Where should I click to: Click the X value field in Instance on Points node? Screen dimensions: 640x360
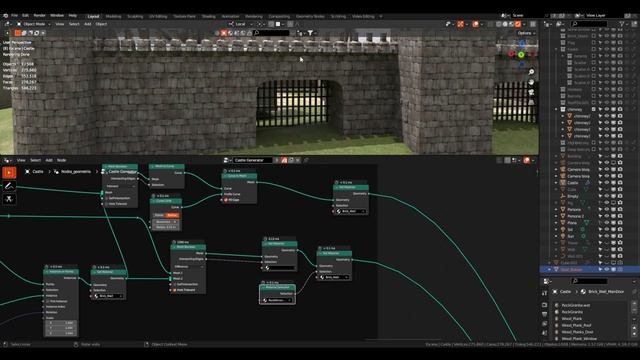61,323
